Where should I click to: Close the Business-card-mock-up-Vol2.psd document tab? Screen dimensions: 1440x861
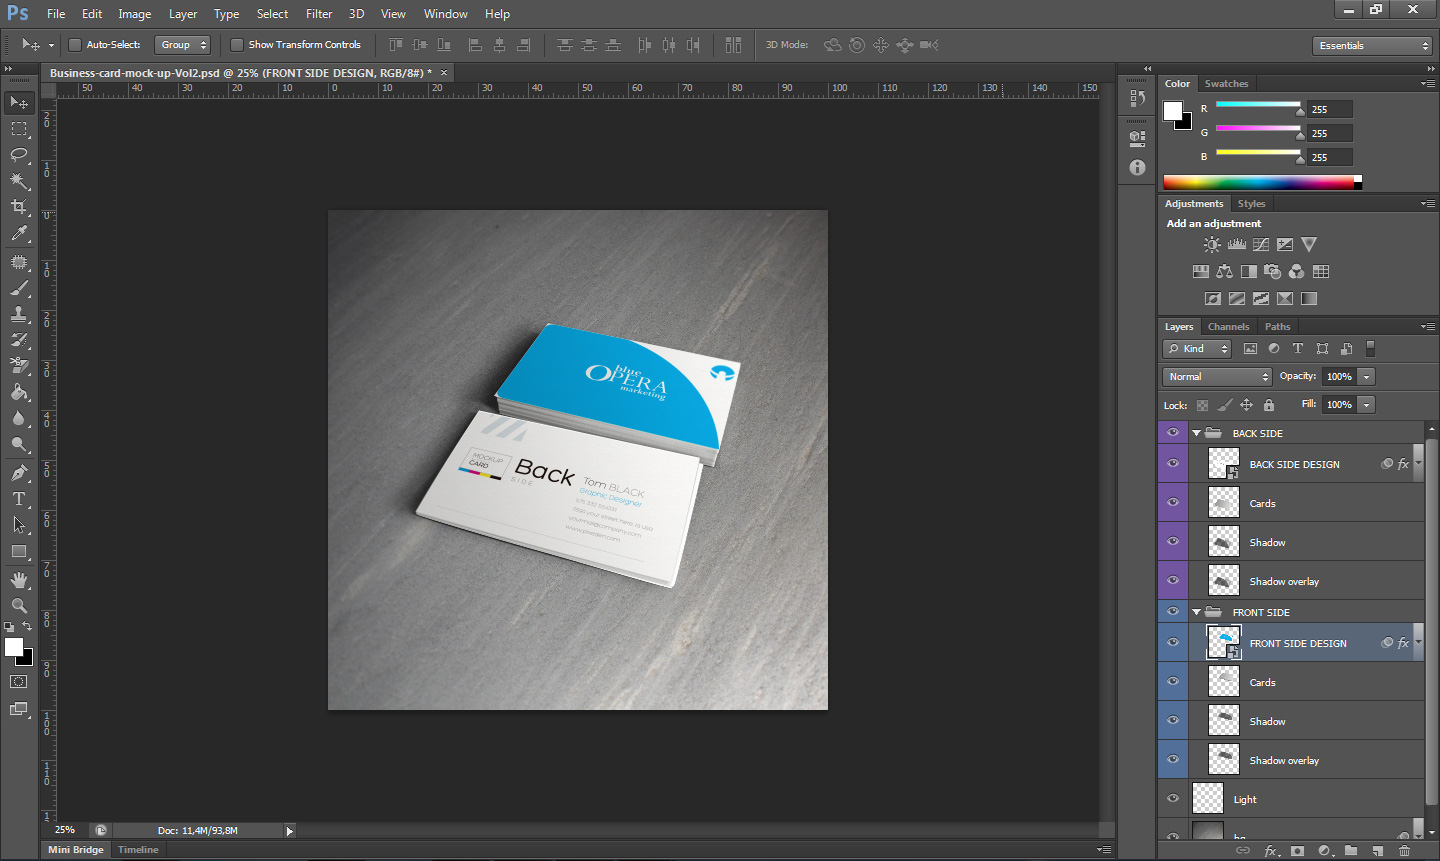tap(444, 73)
